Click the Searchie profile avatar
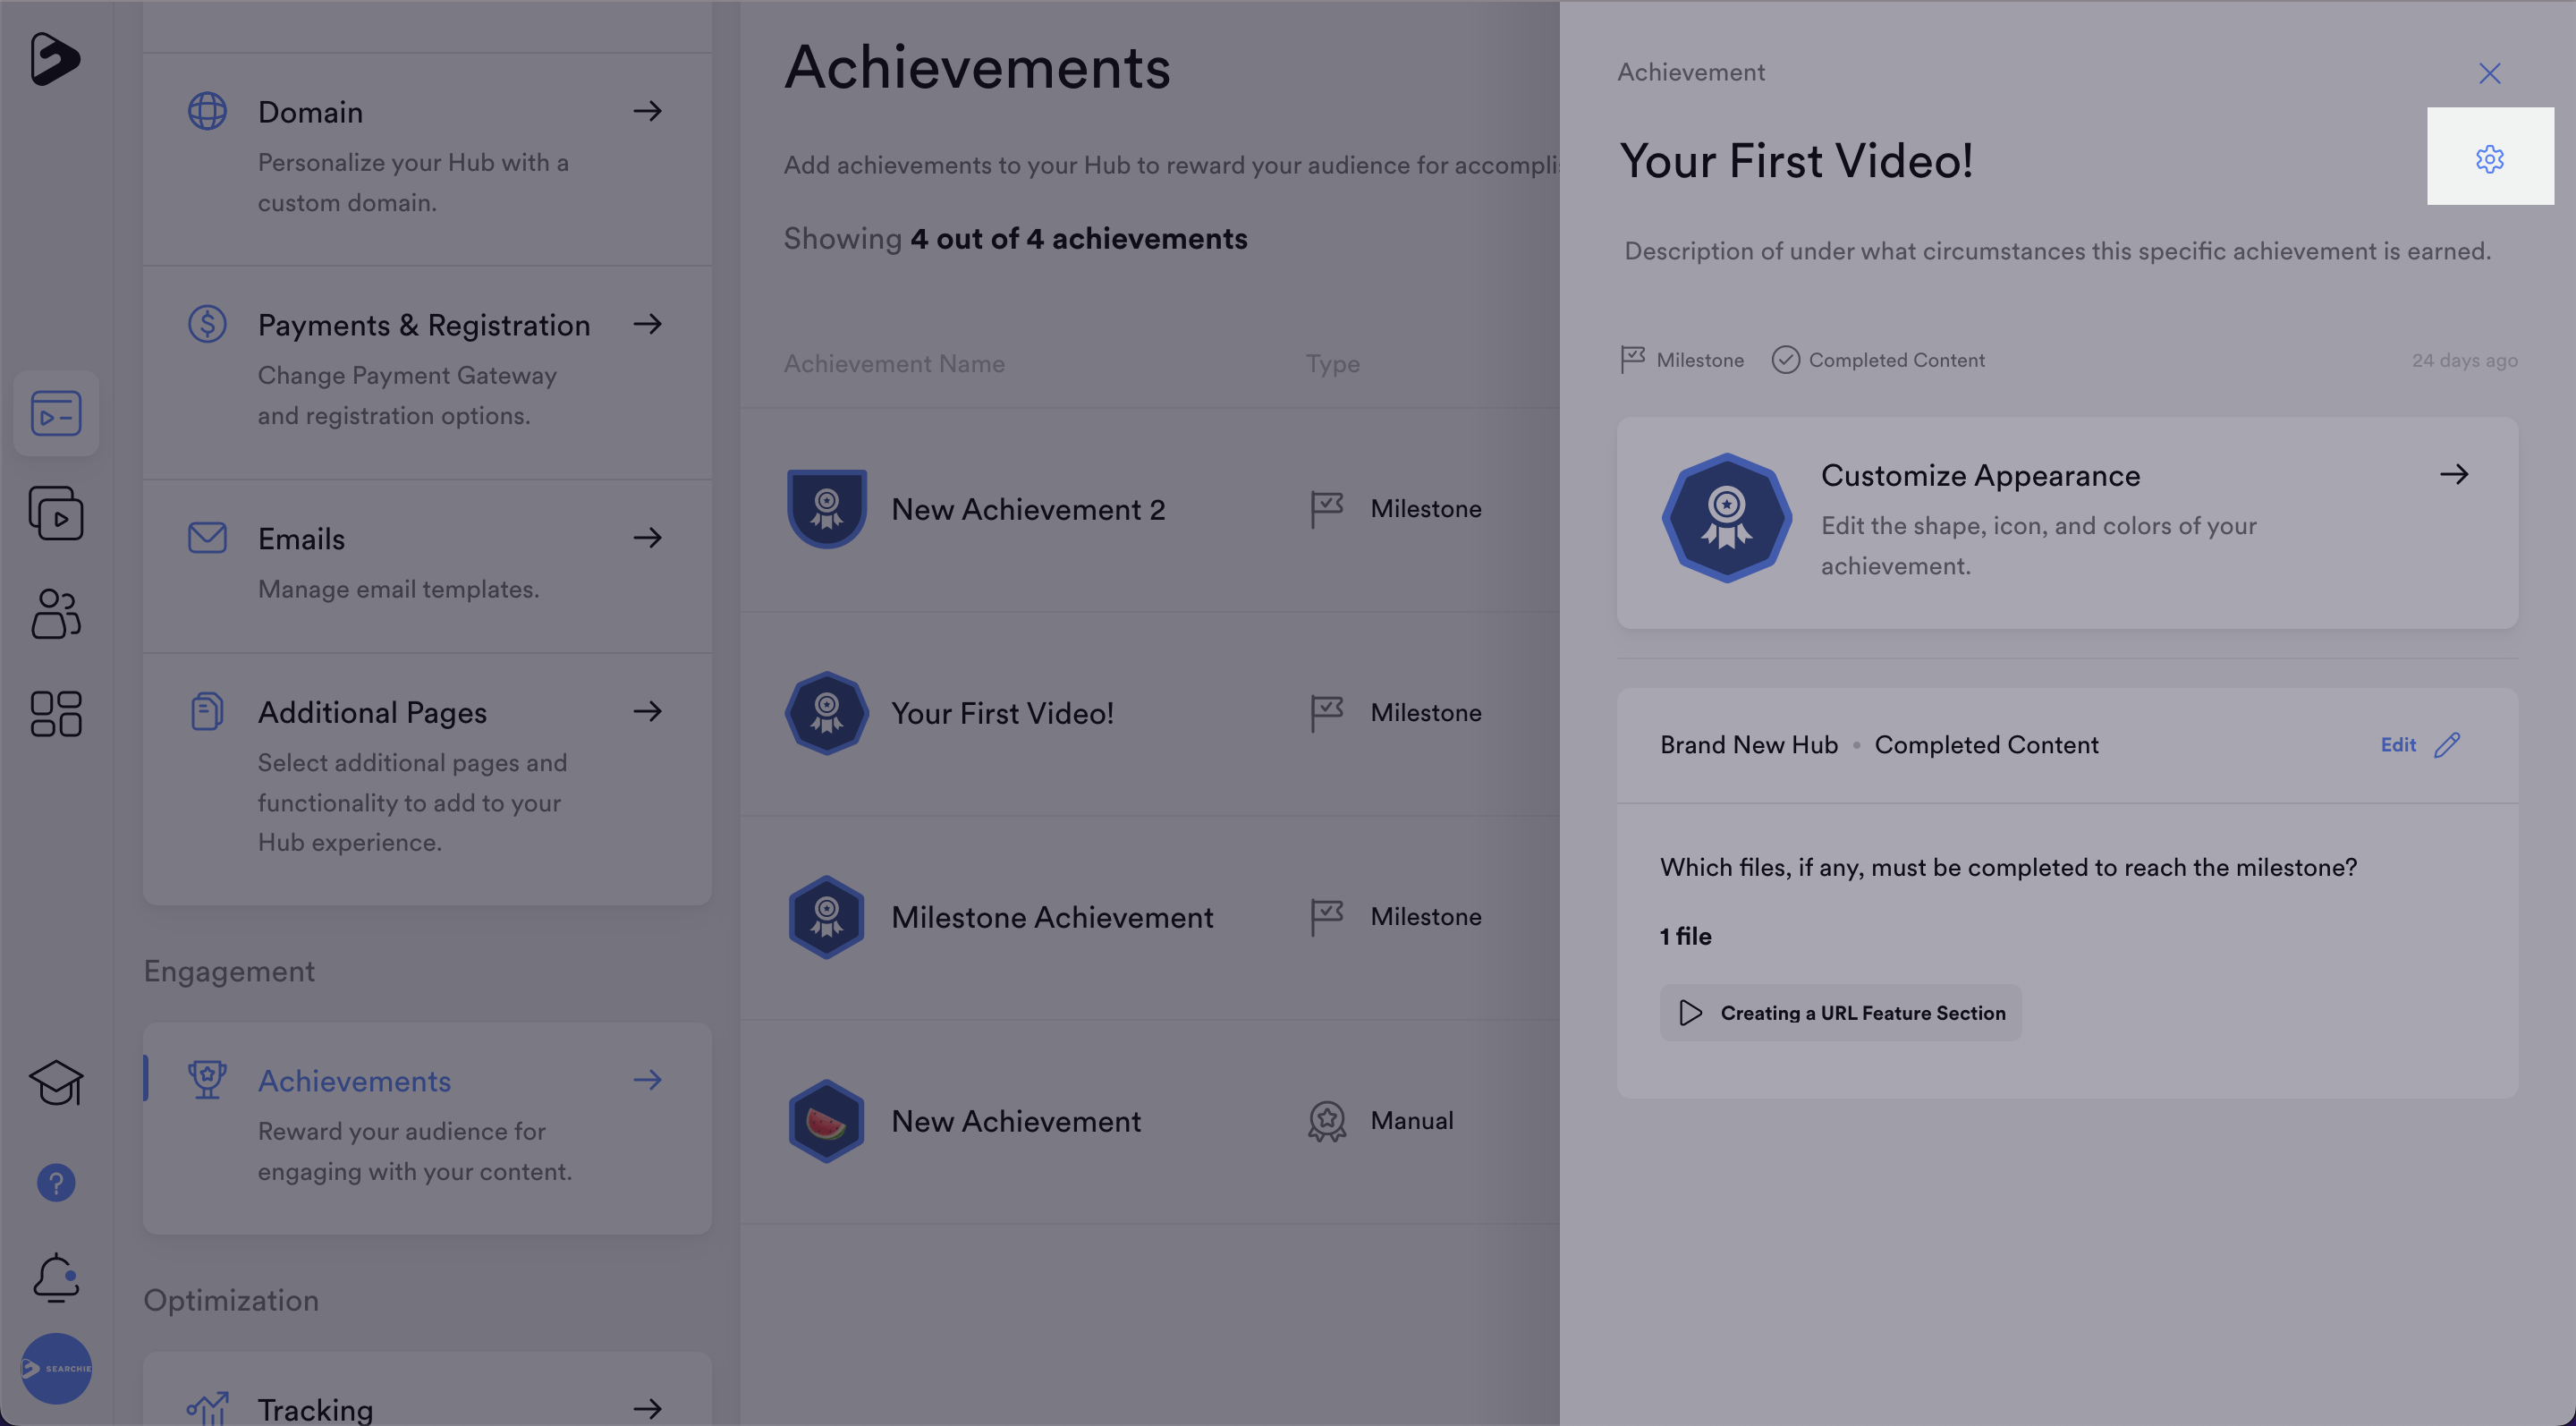The height and width of the screenshot is (1426, 2576). [55, 1368]
